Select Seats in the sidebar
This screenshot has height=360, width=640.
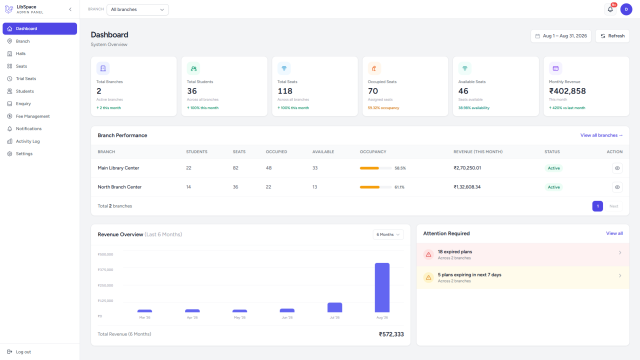point(40,66)
